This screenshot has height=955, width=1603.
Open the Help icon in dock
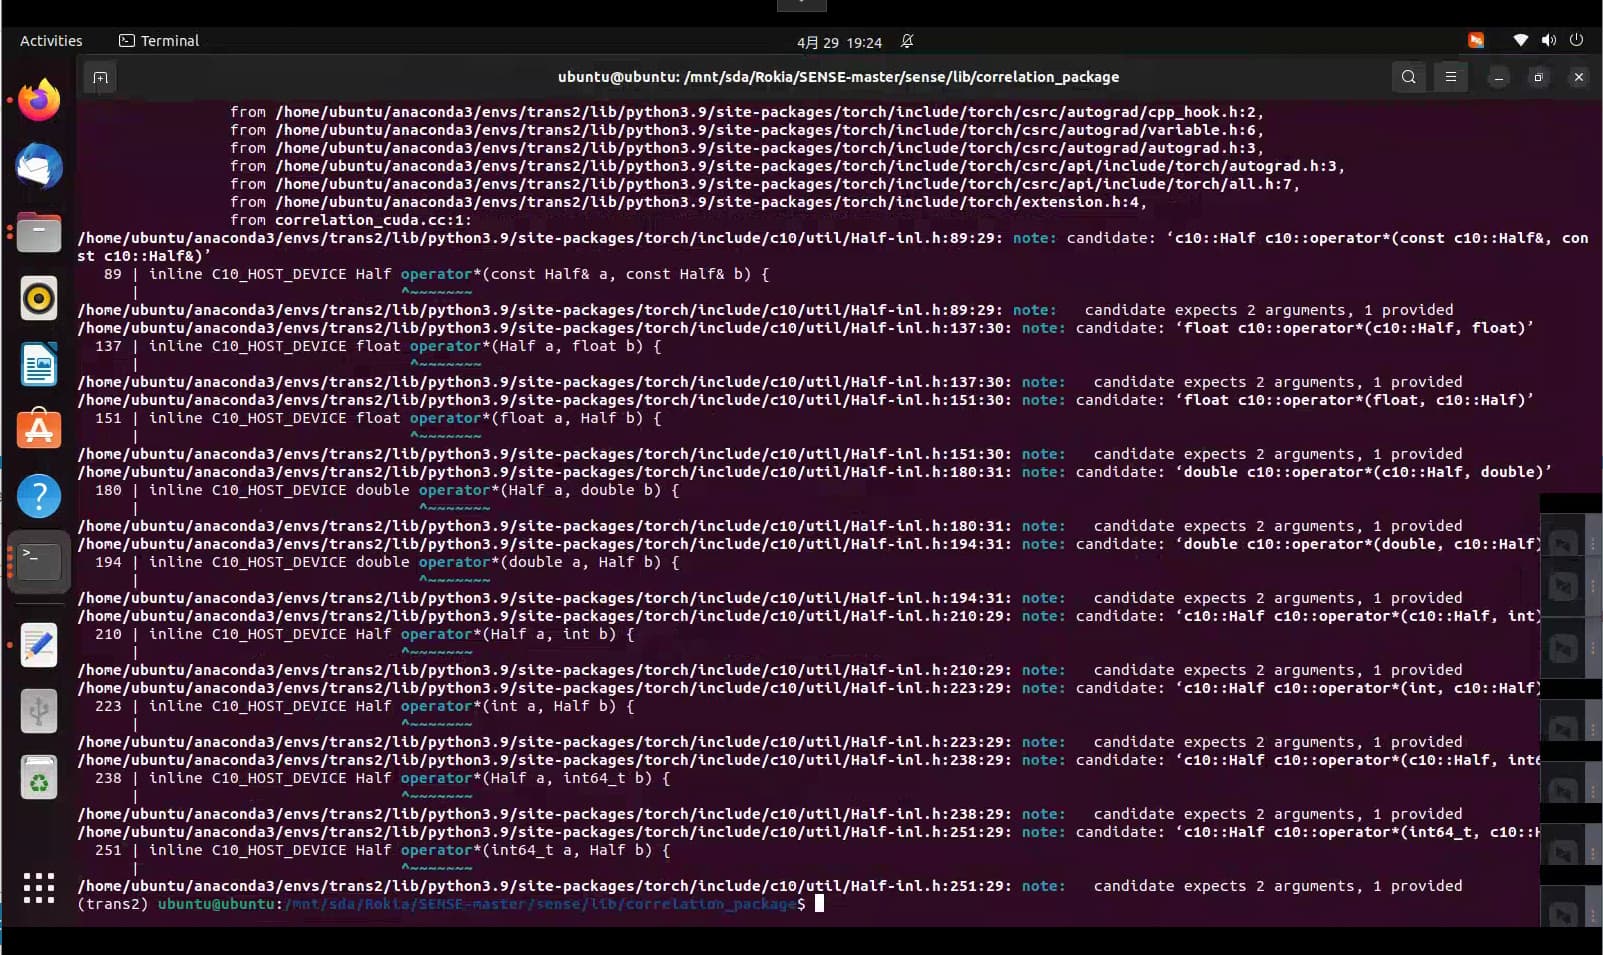click(39, 496)
